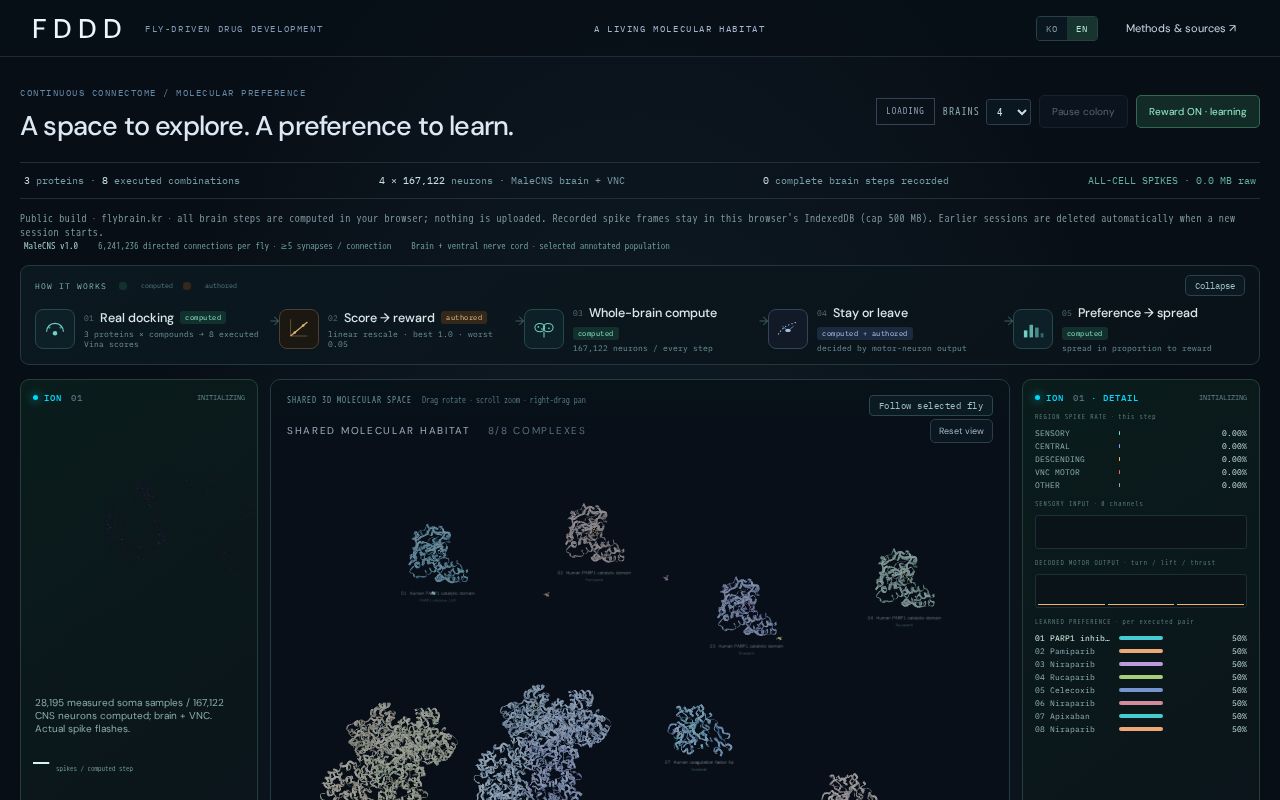Image resolution: width=1280 pixels, height=800 pixels.
Task: Select 07 Apixaban preference row
Action: click(1141, 716)
